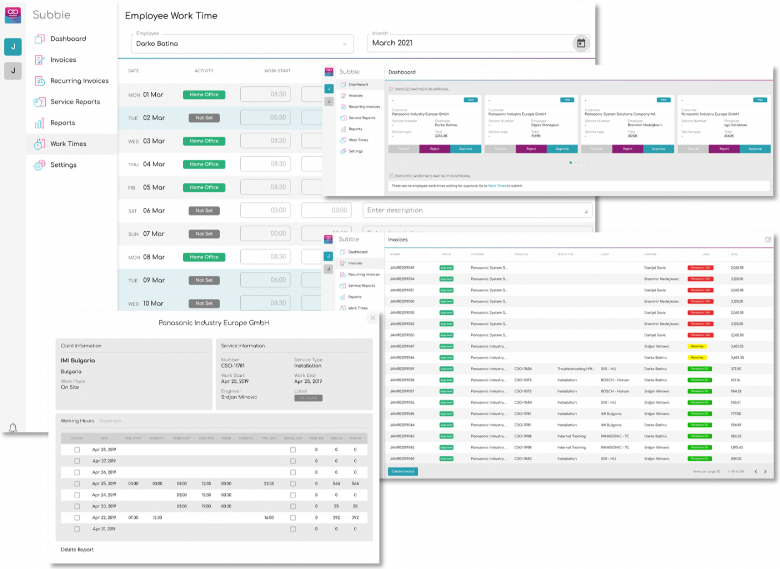Open Not Set activity selector for 02 Mar

(204, 118)
